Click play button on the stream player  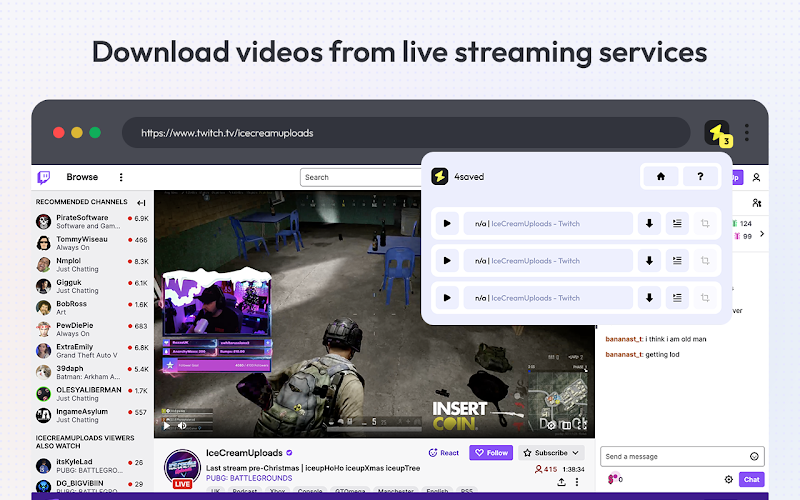click(166, 425)
